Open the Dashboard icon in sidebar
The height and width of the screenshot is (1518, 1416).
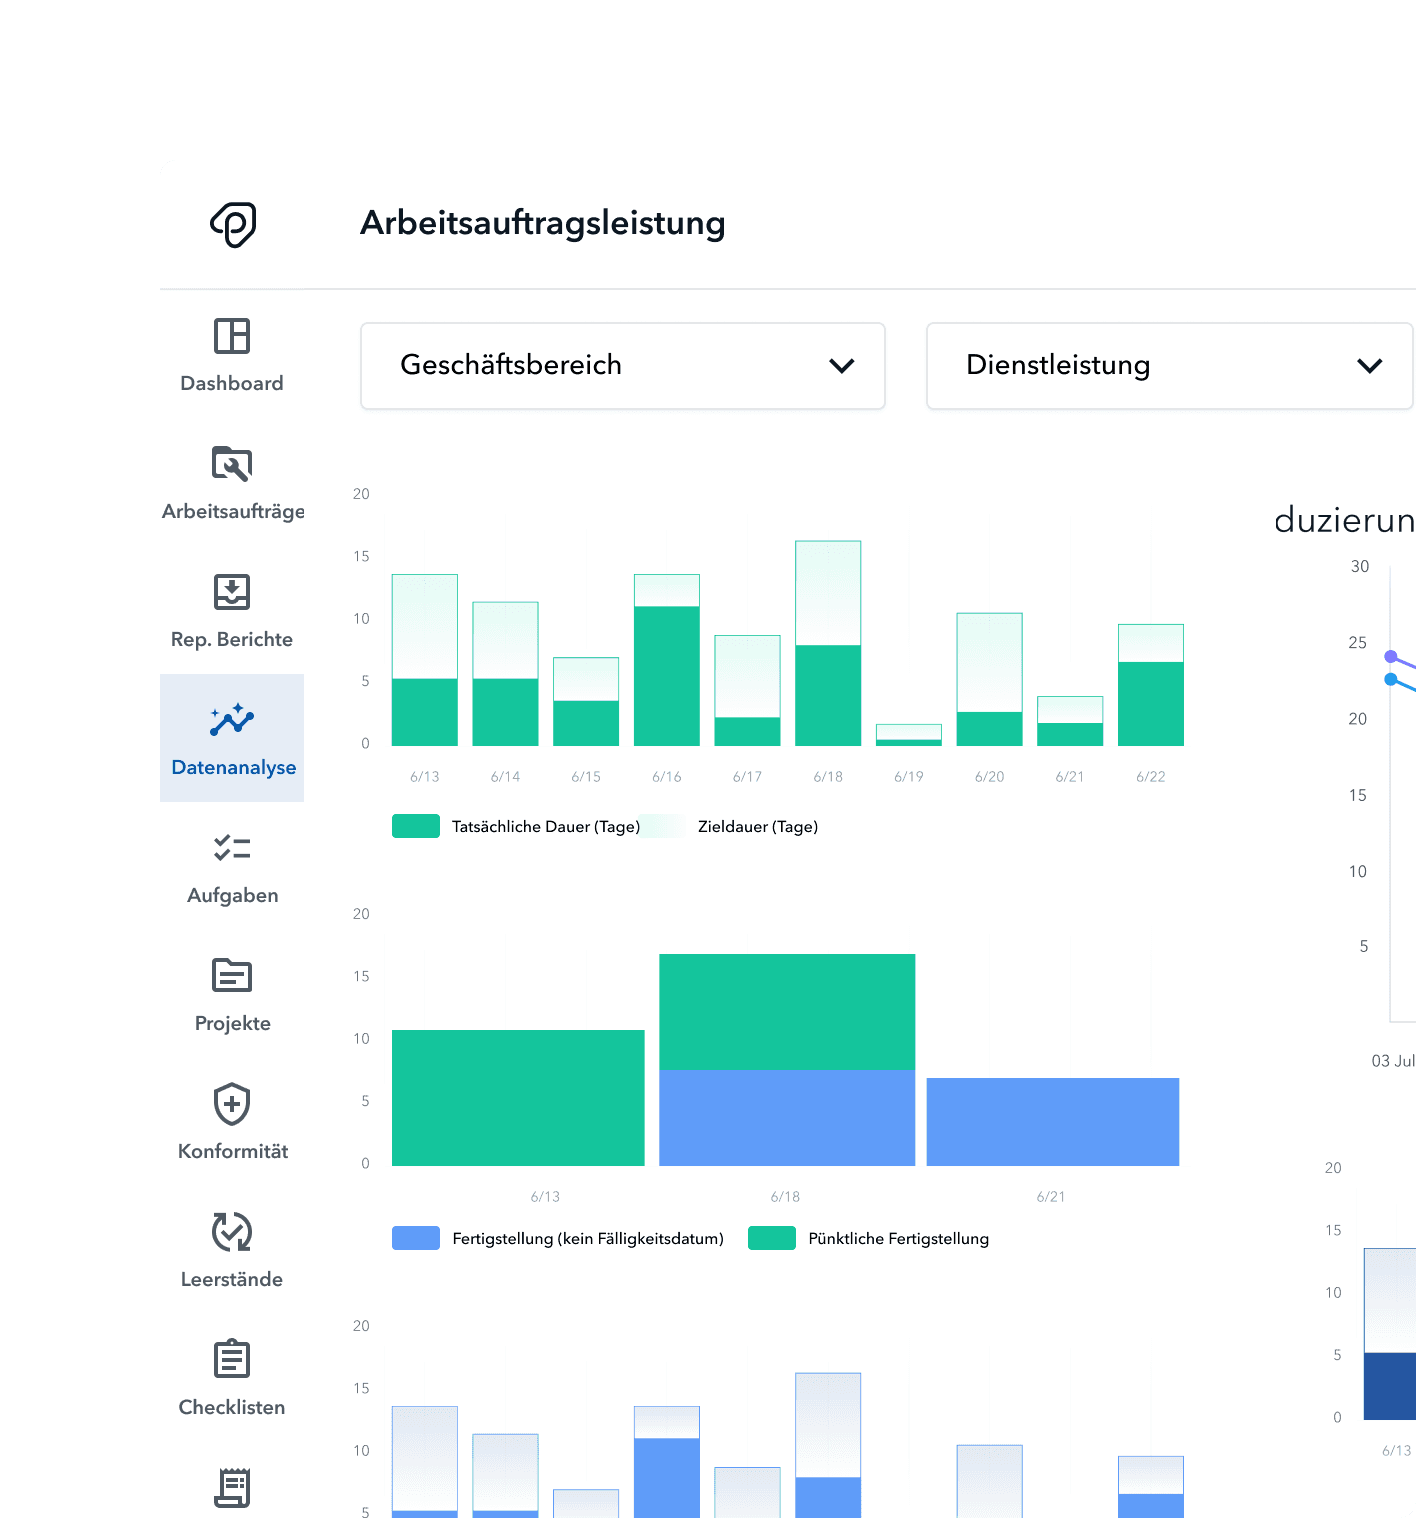tap(232, 336)
